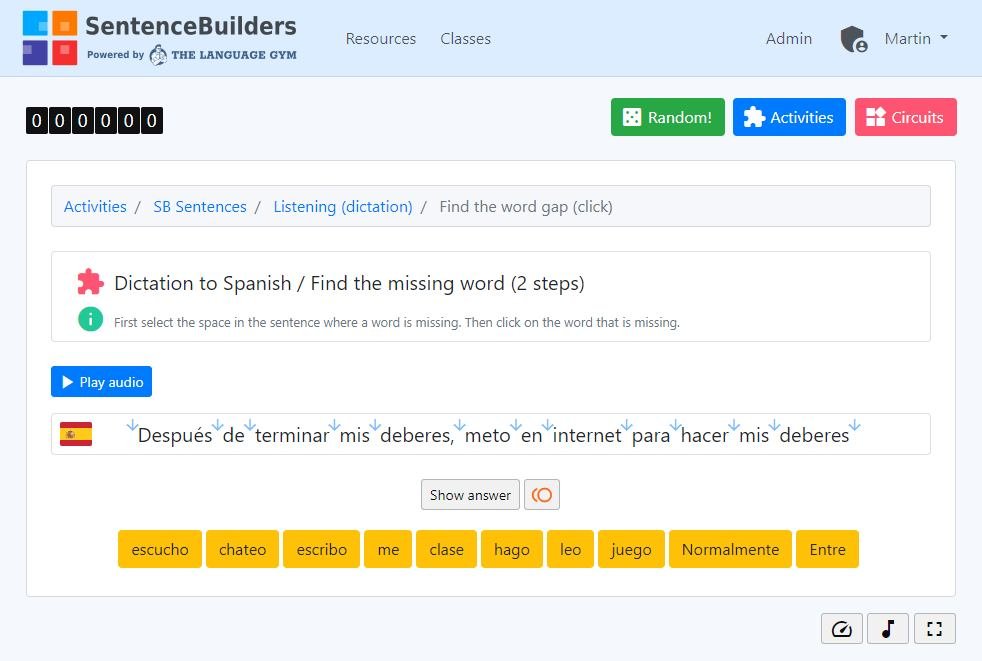This screenshot has width=982, height=661.
Task: Open the Resources menu
Action: (x=381, y=39)
